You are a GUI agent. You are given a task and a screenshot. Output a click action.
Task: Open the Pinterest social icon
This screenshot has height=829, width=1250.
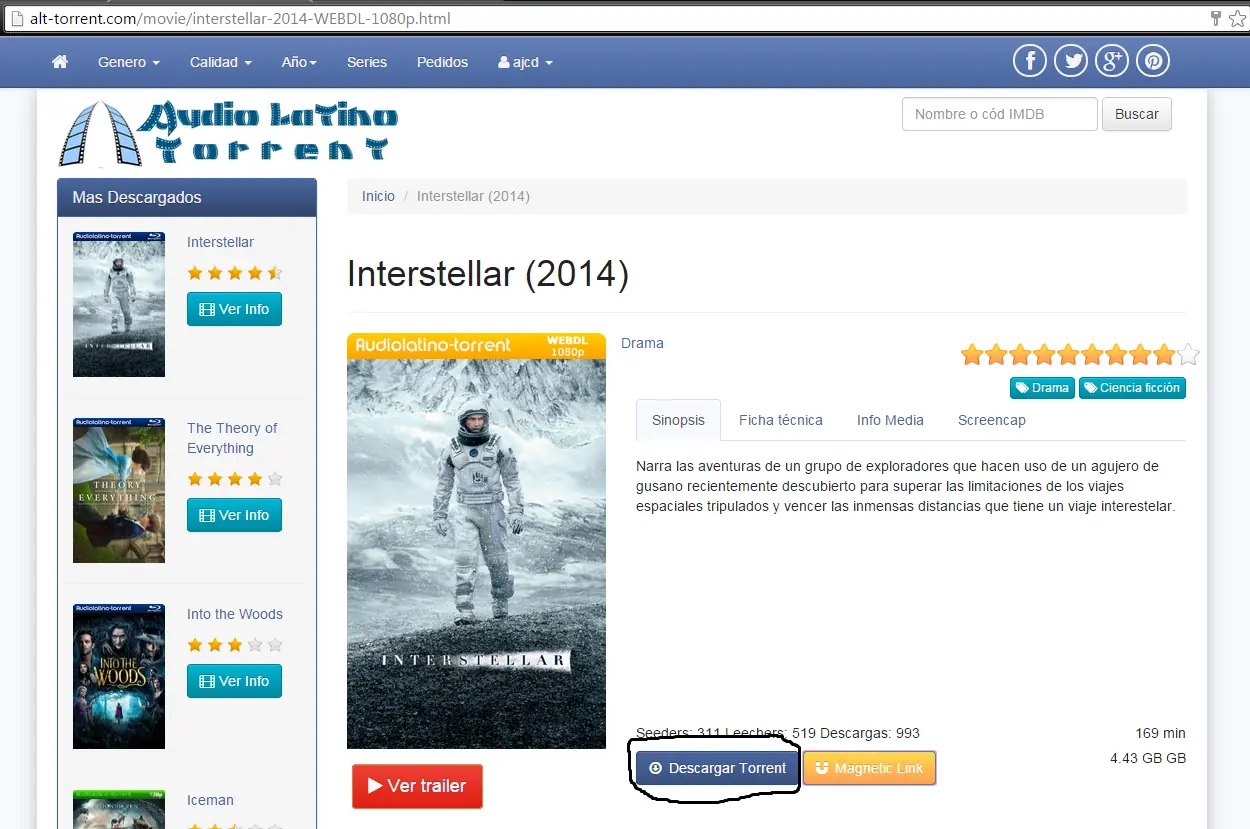coord(1153,61)
